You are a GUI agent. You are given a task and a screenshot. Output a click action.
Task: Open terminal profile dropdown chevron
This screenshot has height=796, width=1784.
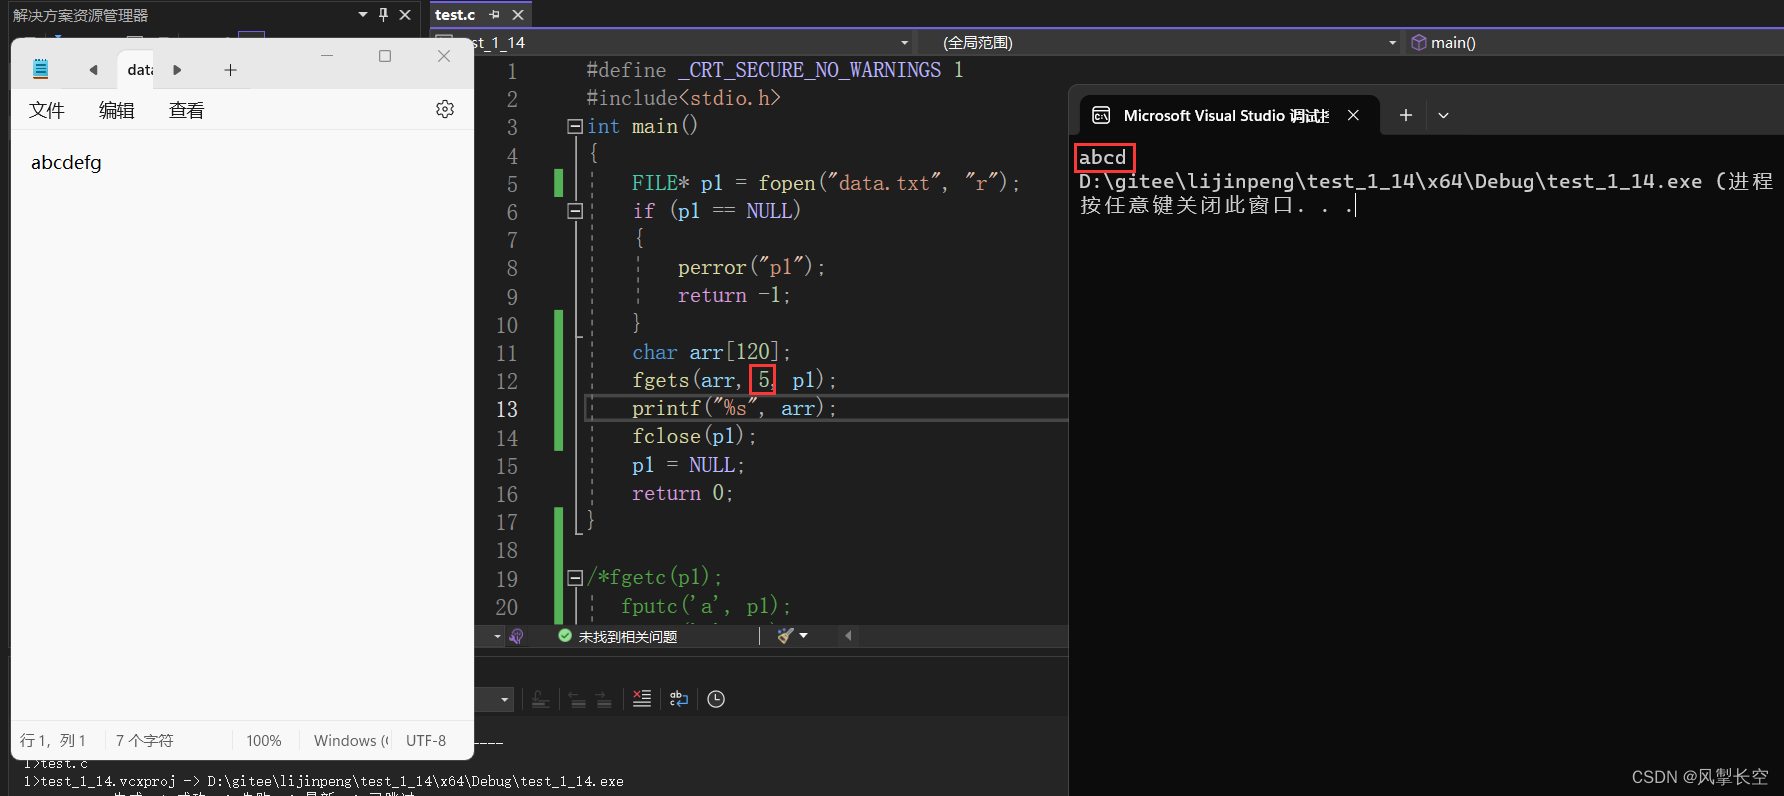click(x=1443, y=115)
